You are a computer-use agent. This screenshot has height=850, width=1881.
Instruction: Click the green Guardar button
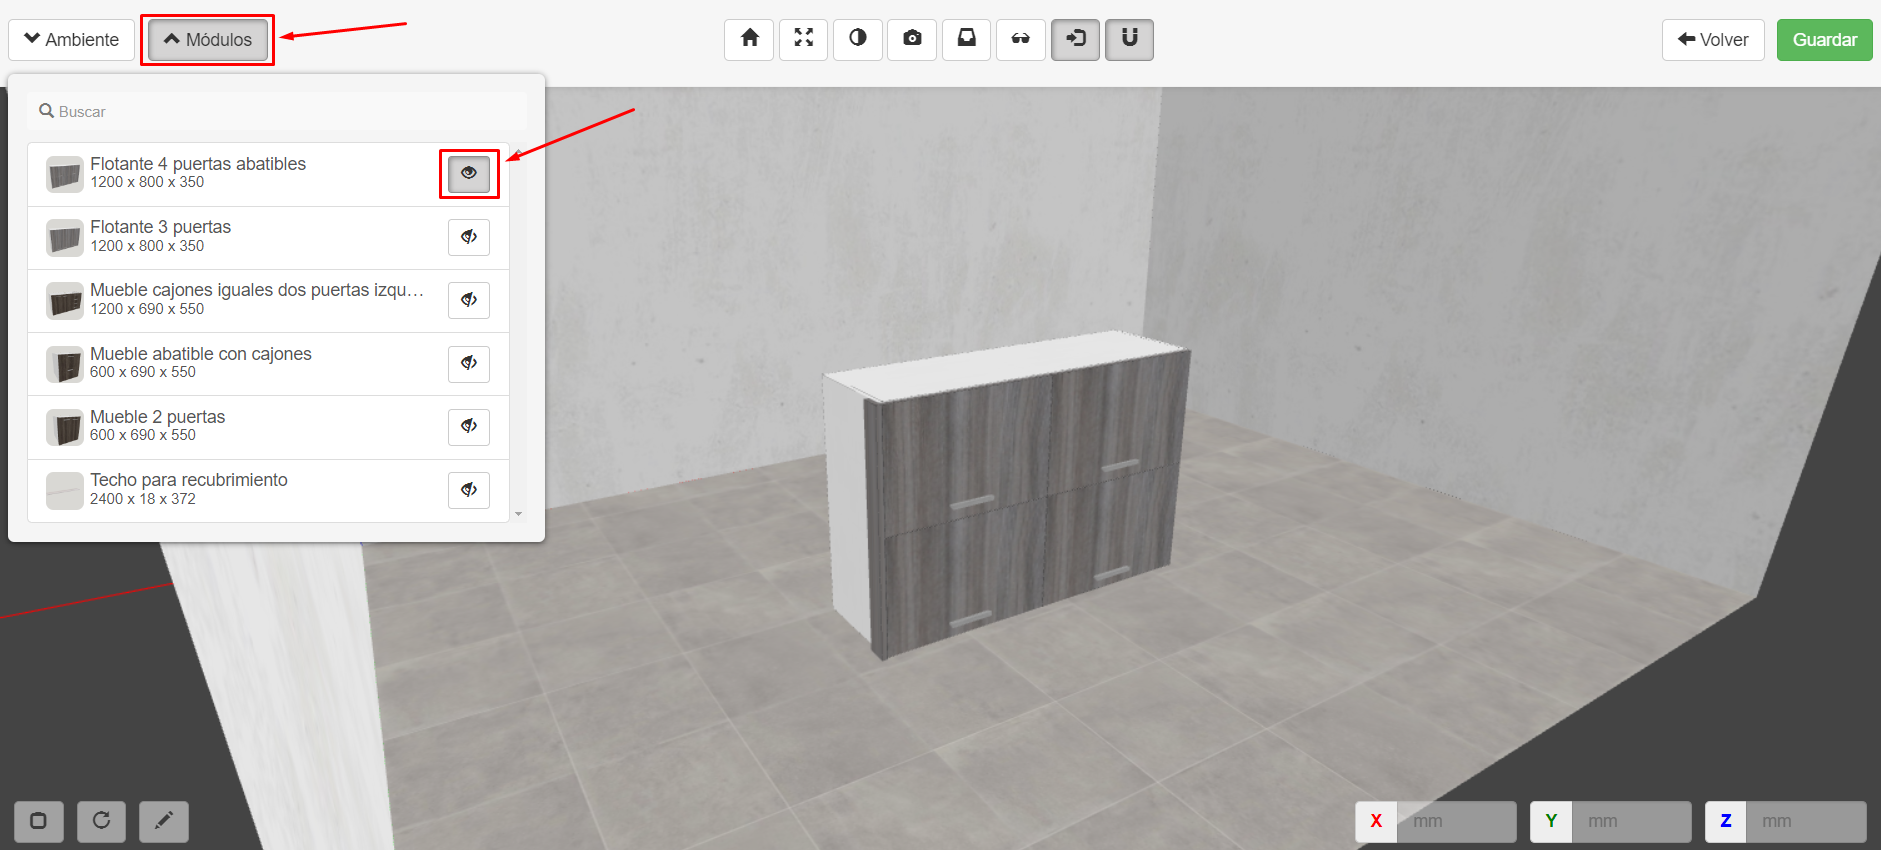tap(1824, 40)
